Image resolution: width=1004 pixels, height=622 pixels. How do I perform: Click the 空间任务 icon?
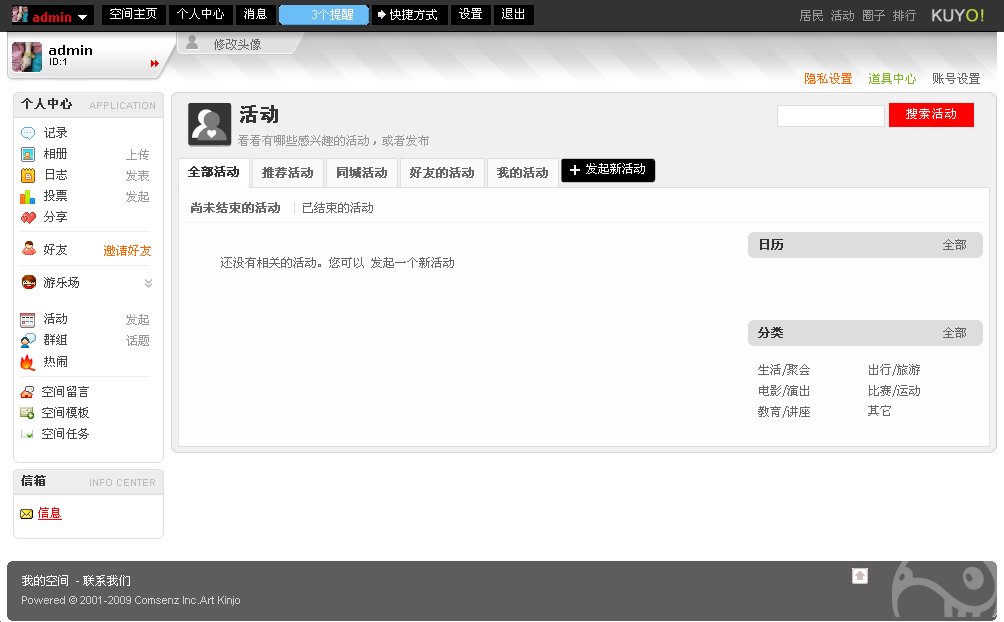tap(27, 434)
